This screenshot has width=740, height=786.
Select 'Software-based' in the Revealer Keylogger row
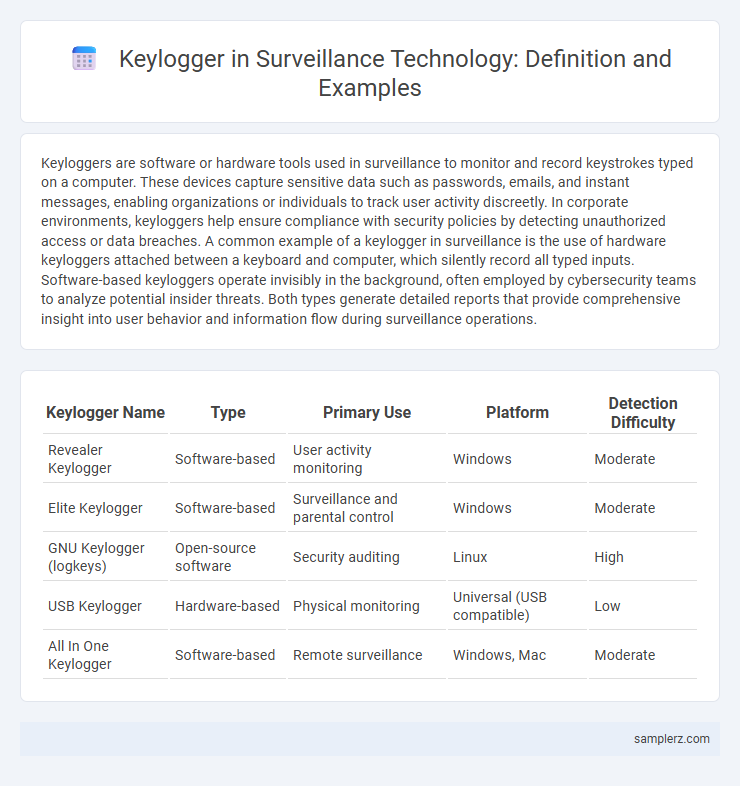pyautogui.click(x=228, y=459)
